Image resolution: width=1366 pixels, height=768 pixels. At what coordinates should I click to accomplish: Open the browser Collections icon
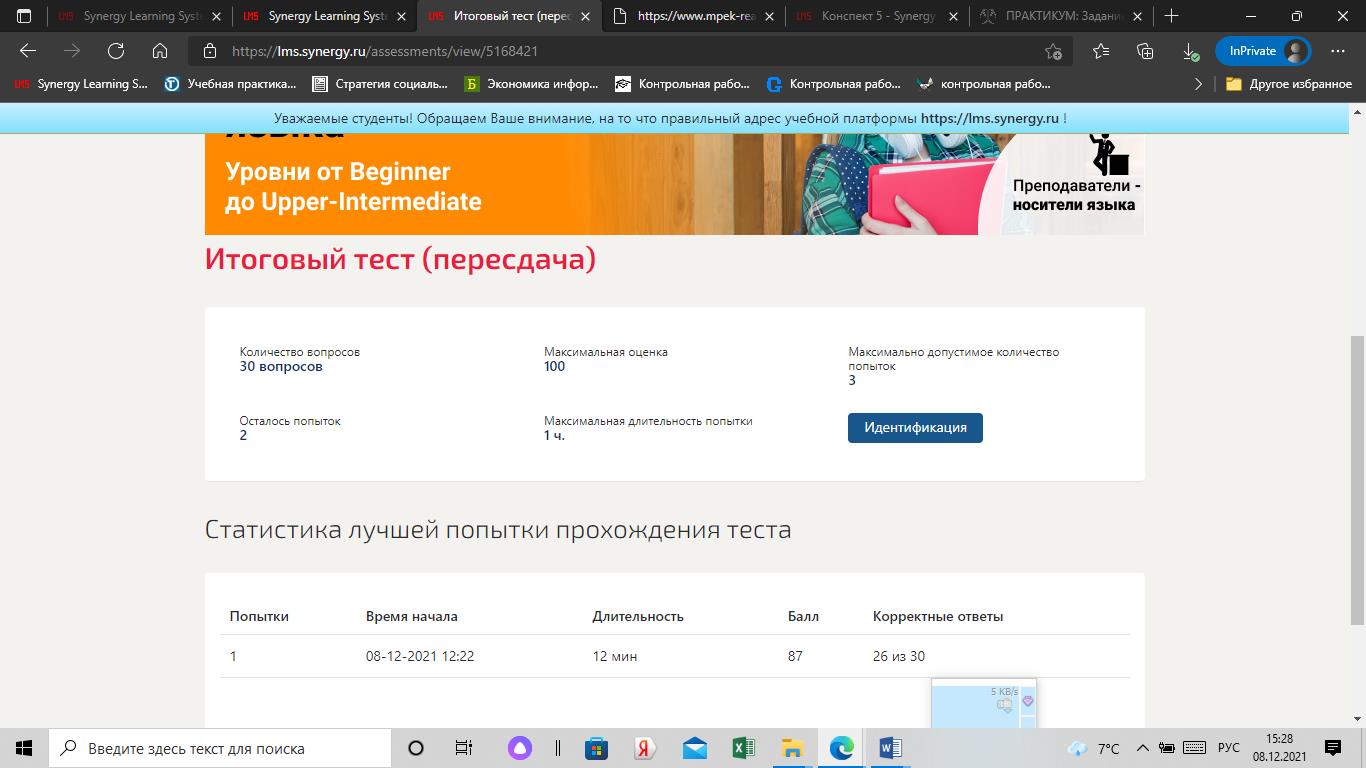pyautogui.click(x=1145, y=51)
